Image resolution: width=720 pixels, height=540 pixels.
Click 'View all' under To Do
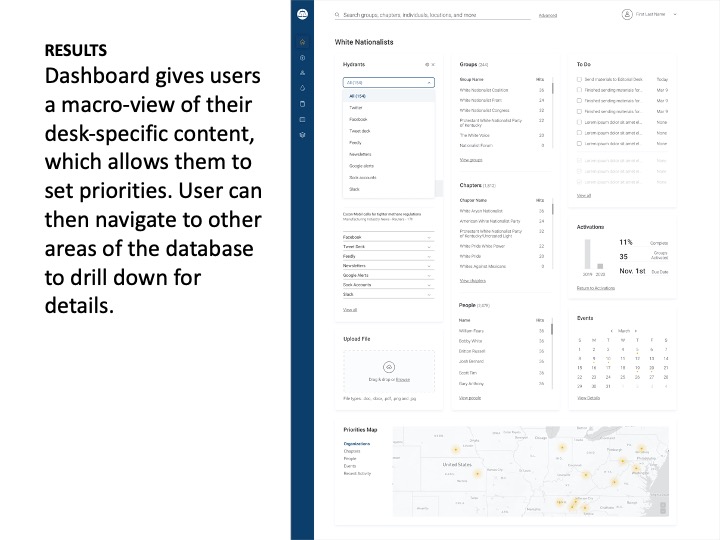pyautogui.click(x=584, y=196)
